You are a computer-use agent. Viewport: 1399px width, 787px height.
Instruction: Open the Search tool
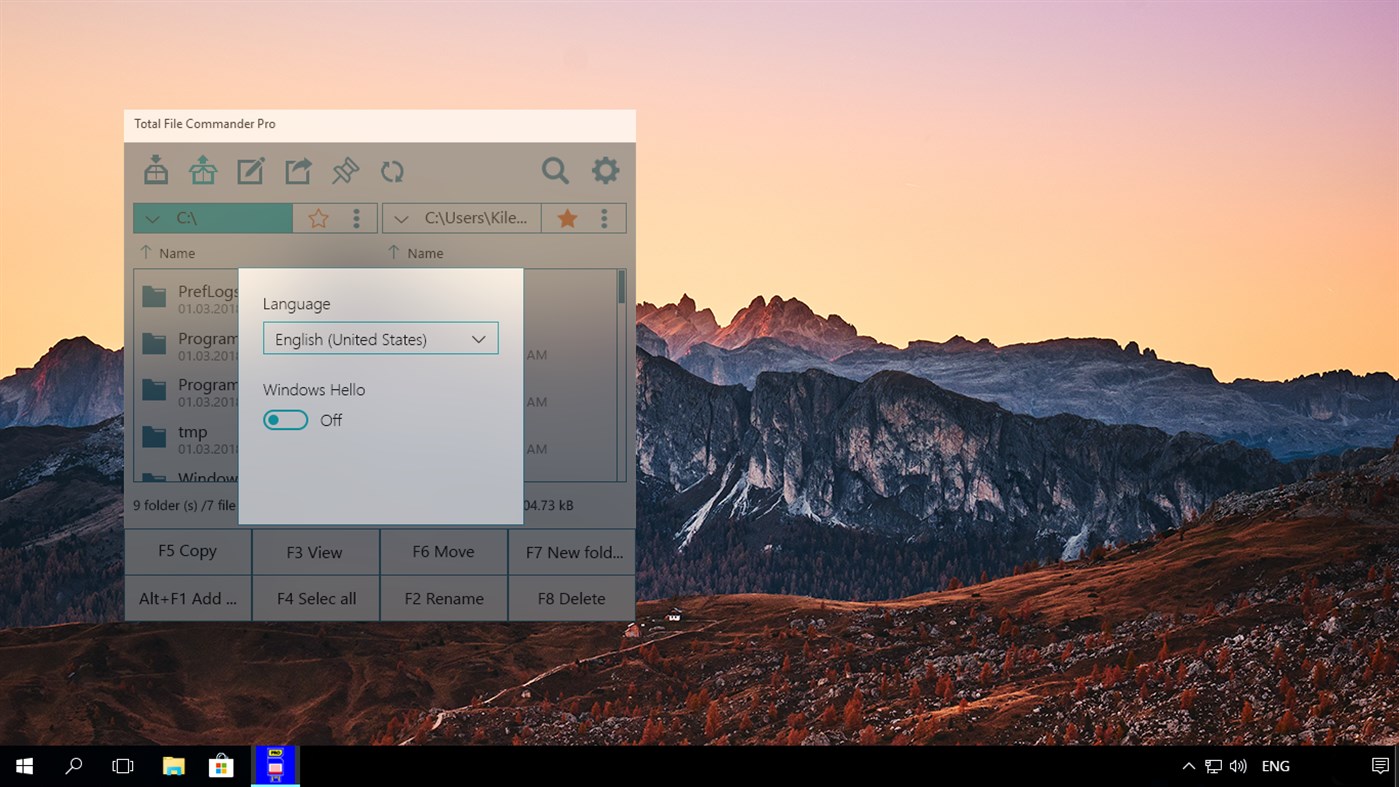pyautogui.click(x=555, y=170)
